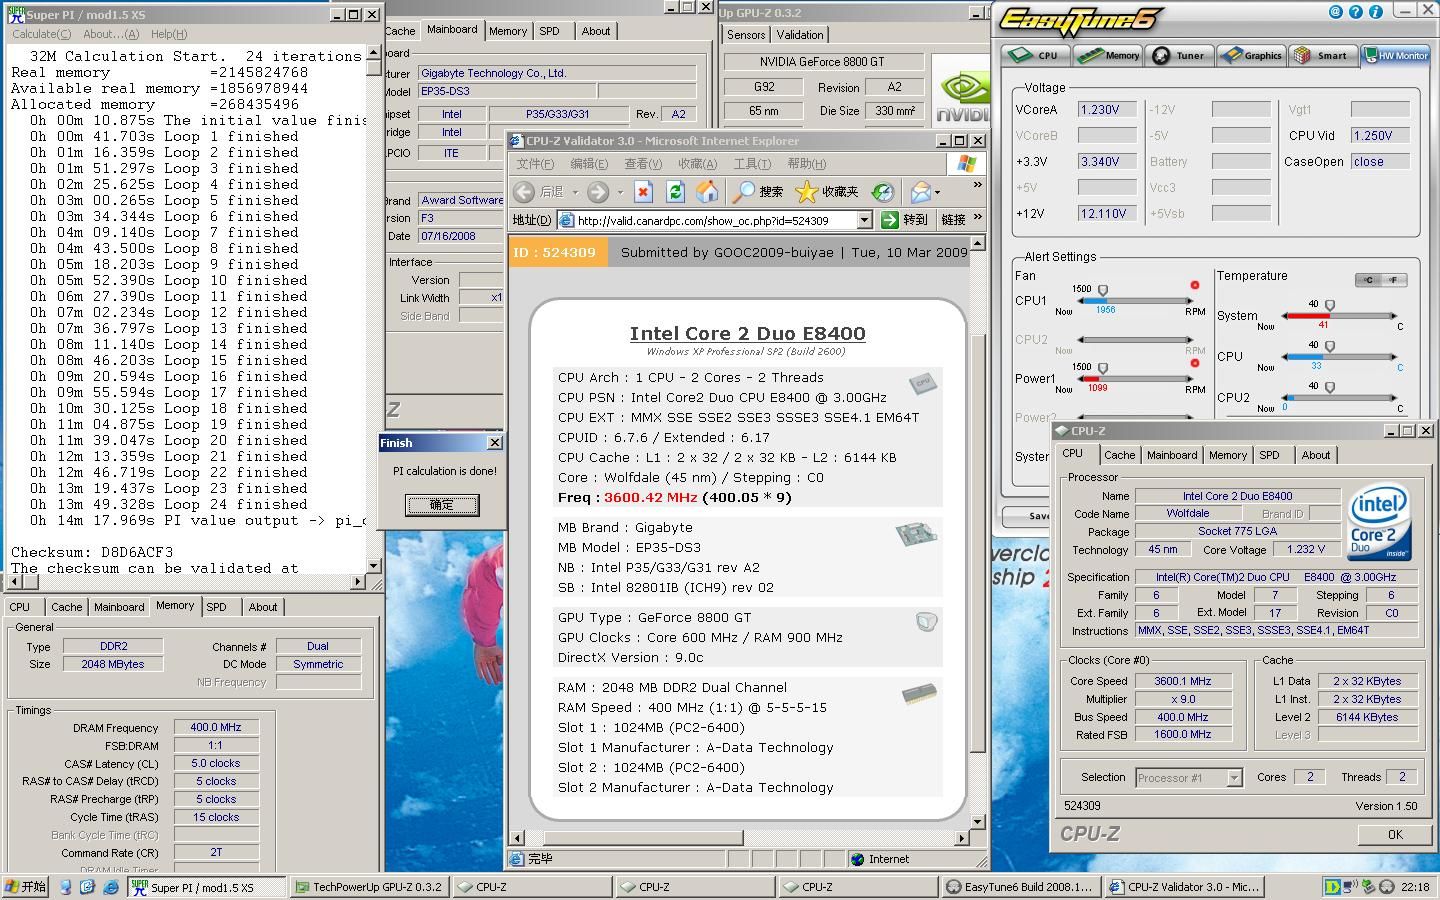
Task: Click CPU temperature threshold slider handle
Action: 1330,346
